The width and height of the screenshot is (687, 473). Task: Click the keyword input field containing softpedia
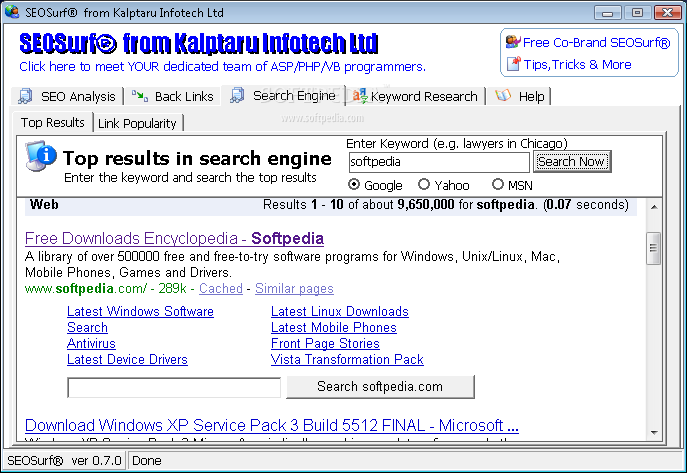[x=439, y=162]
